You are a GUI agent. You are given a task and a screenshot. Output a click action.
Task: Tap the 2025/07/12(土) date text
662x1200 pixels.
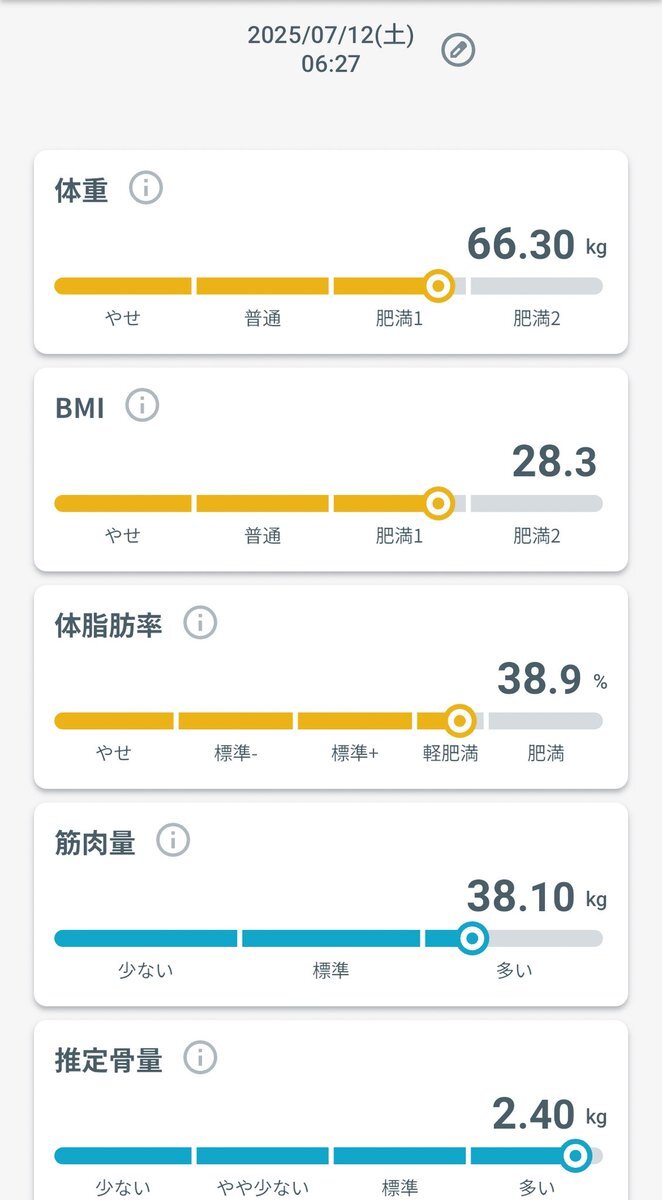coord(331,36)
